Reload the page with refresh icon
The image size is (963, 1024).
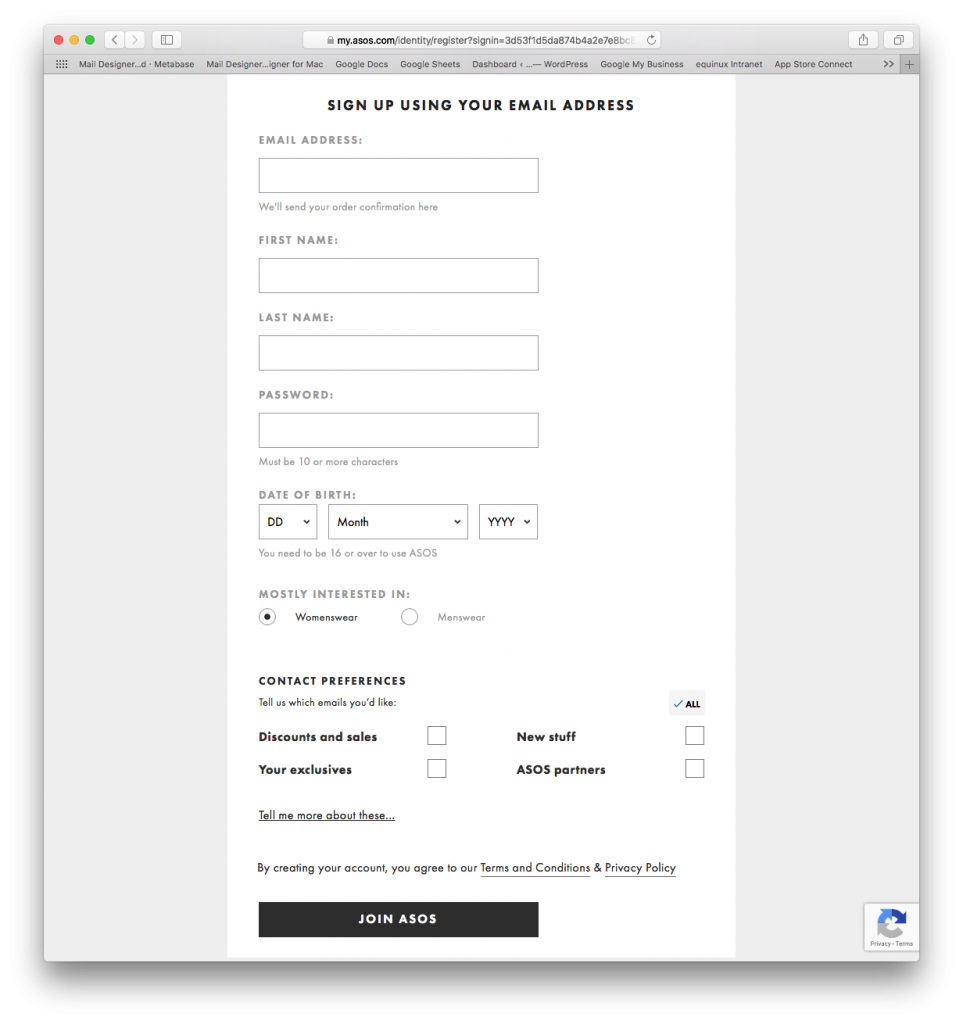click(651, 40)
